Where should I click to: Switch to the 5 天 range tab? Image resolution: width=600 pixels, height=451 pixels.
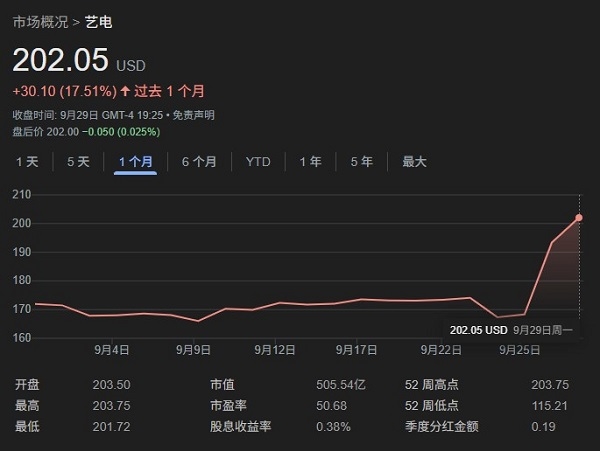tap(78, 161)
